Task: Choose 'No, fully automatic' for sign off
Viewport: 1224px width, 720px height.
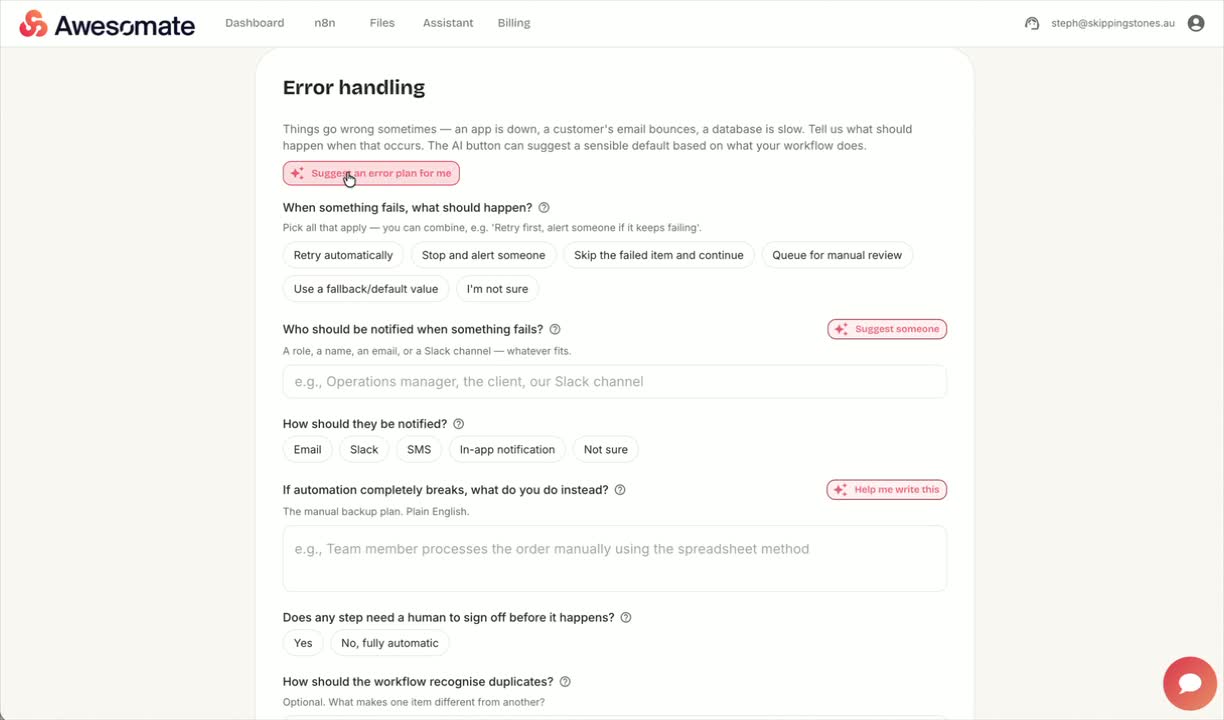Action: coord(390,643)
